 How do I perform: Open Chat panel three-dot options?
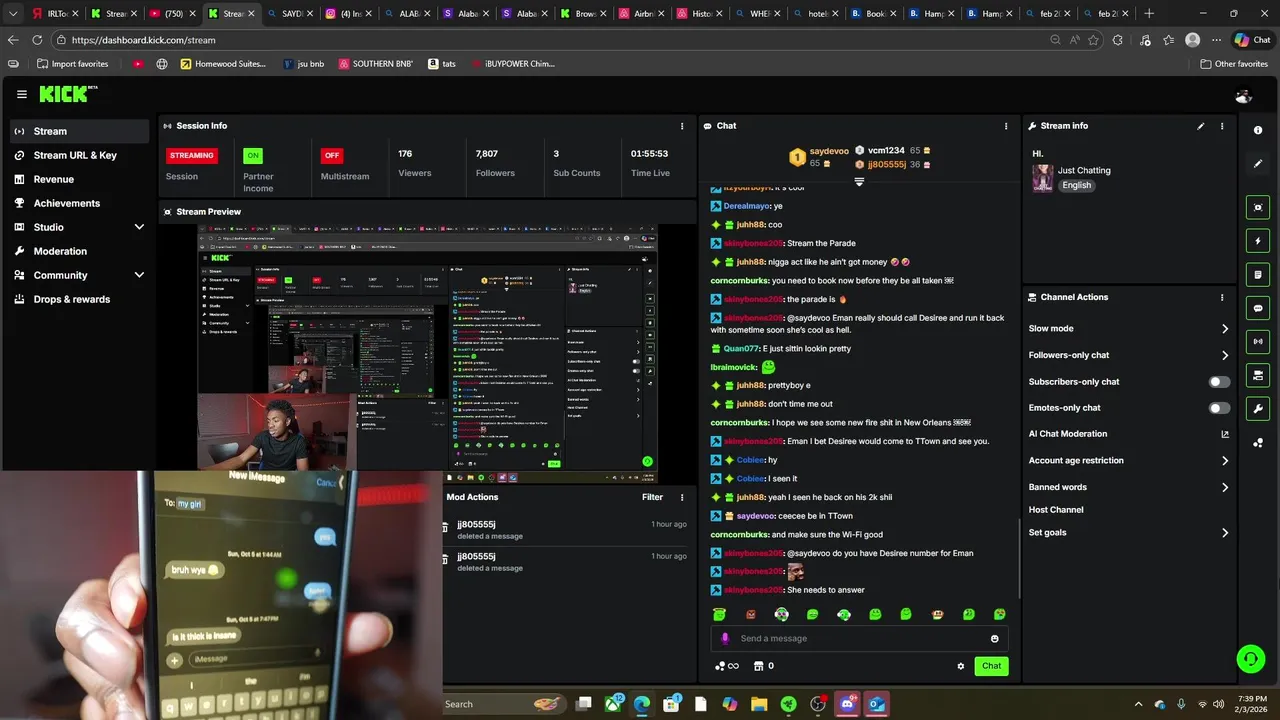tap(1006, 126)
